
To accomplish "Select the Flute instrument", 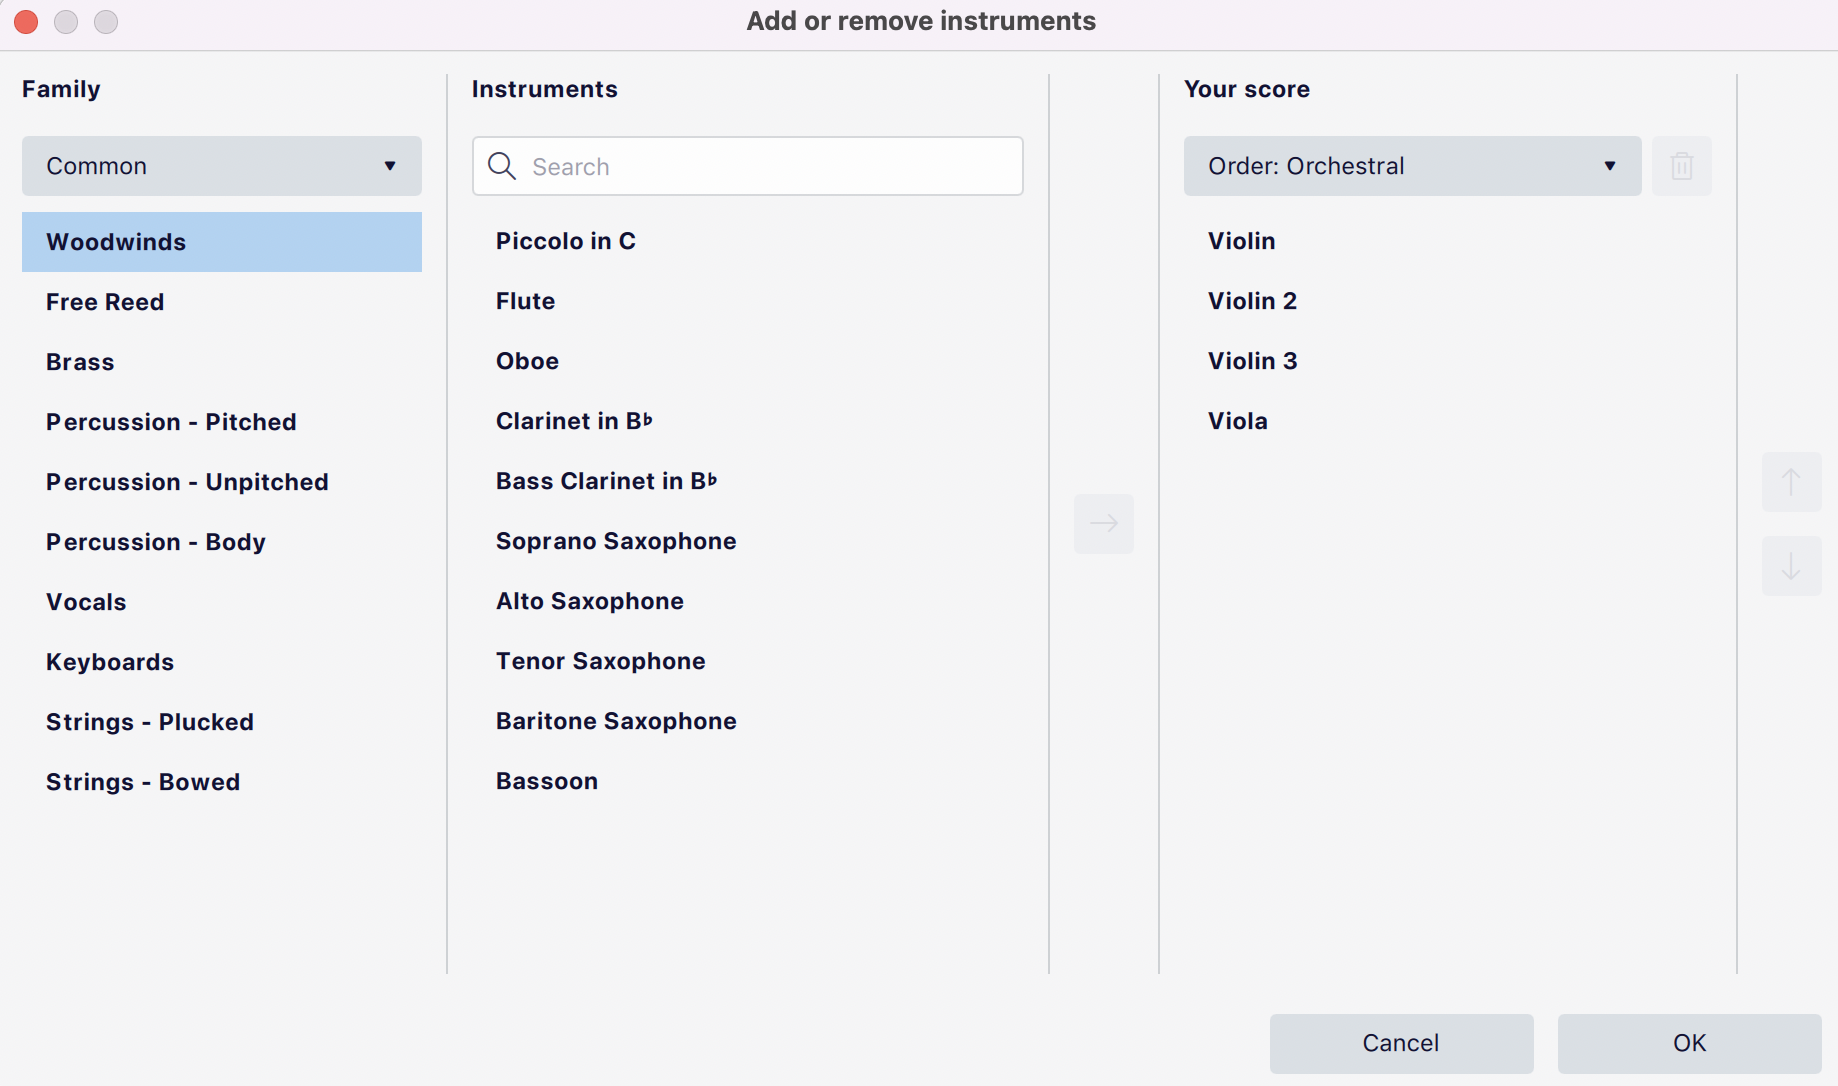I will (525, 301).
